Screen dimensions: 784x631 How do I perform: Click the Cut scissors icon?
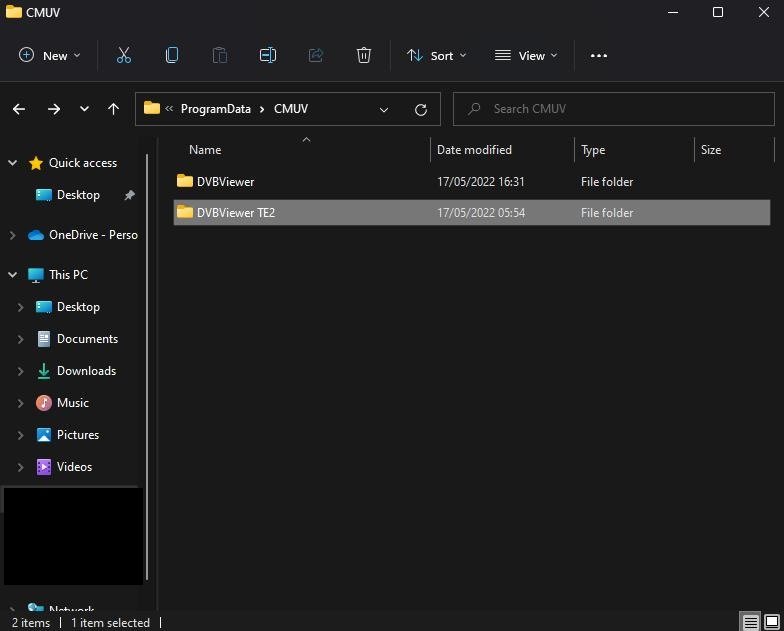(x=124, y=56)
